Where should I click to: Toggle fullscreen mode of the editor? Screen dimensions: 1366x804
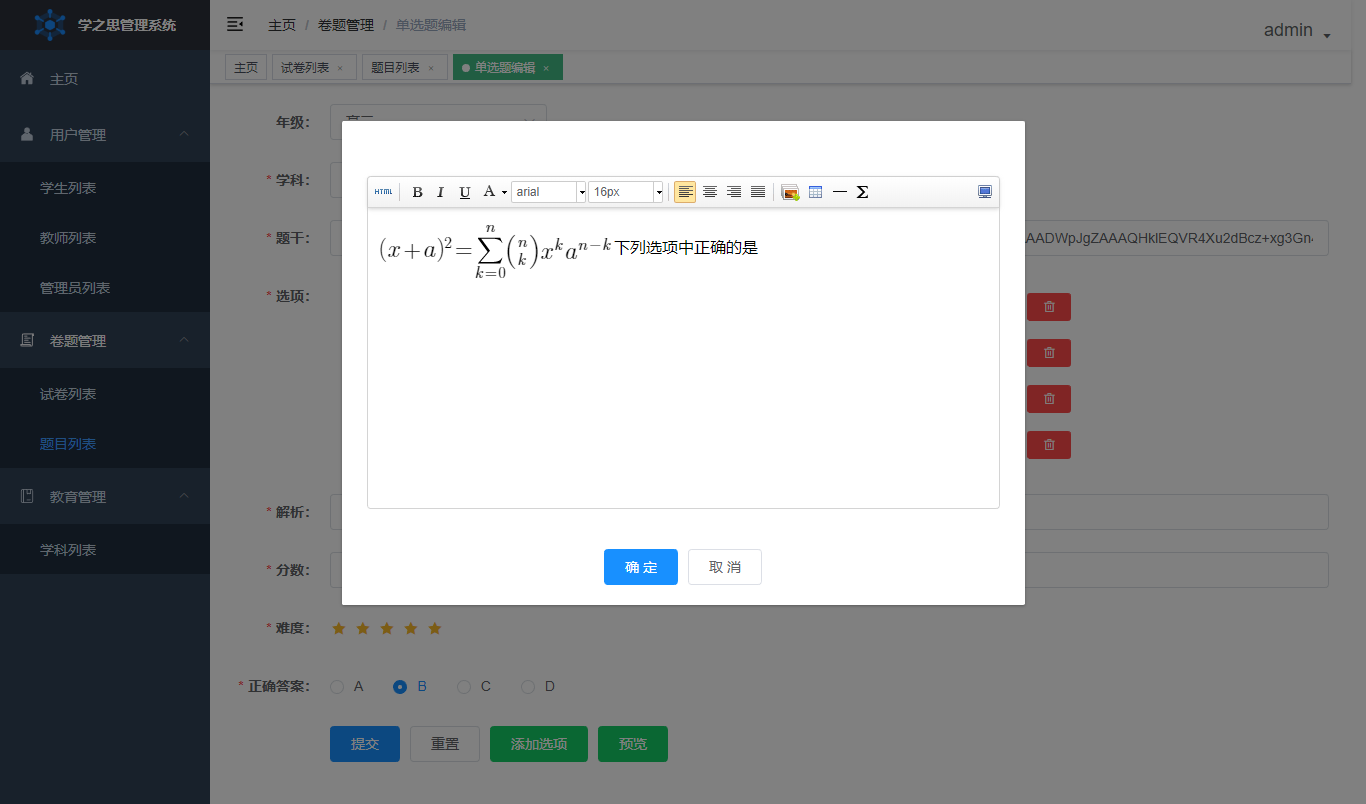[x=984, y=192]
